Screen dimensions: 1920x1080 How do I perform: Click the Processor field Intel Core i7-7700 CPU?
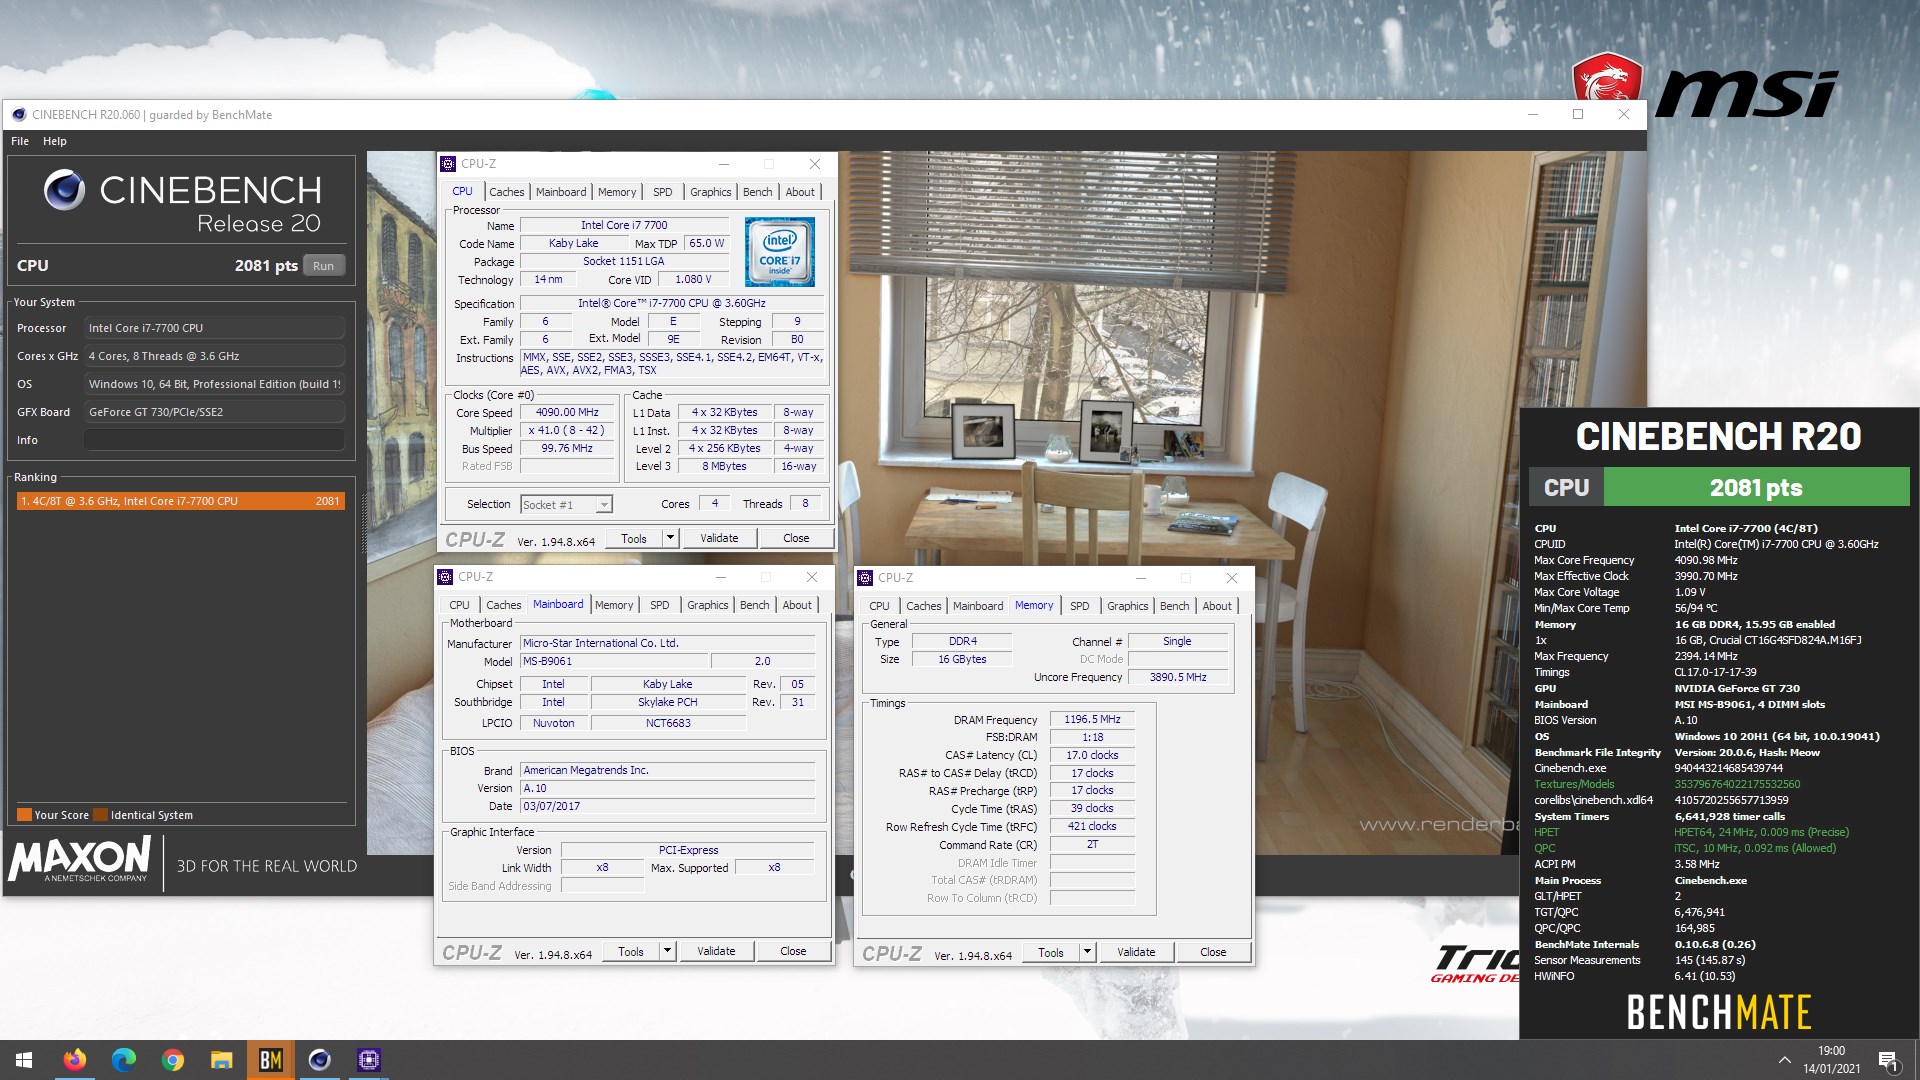(x=214, y=328)
